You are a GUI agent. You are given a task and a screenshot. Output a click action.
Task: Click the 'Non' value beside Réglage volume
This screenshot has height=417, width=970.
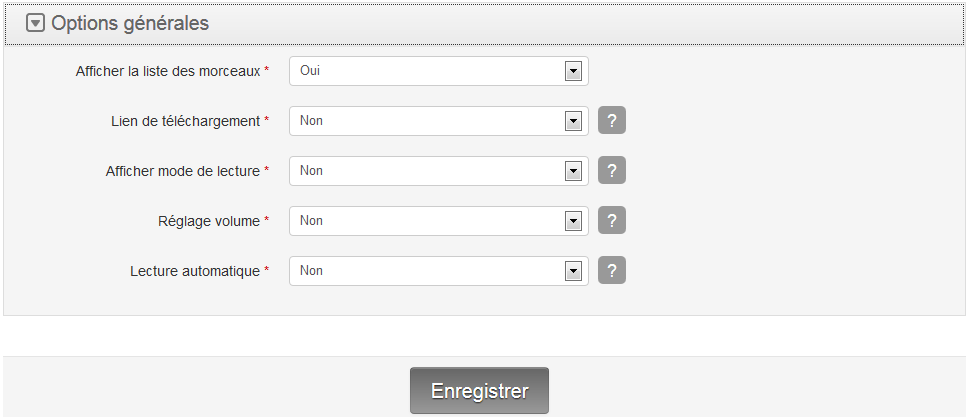[x=311, y=221]
